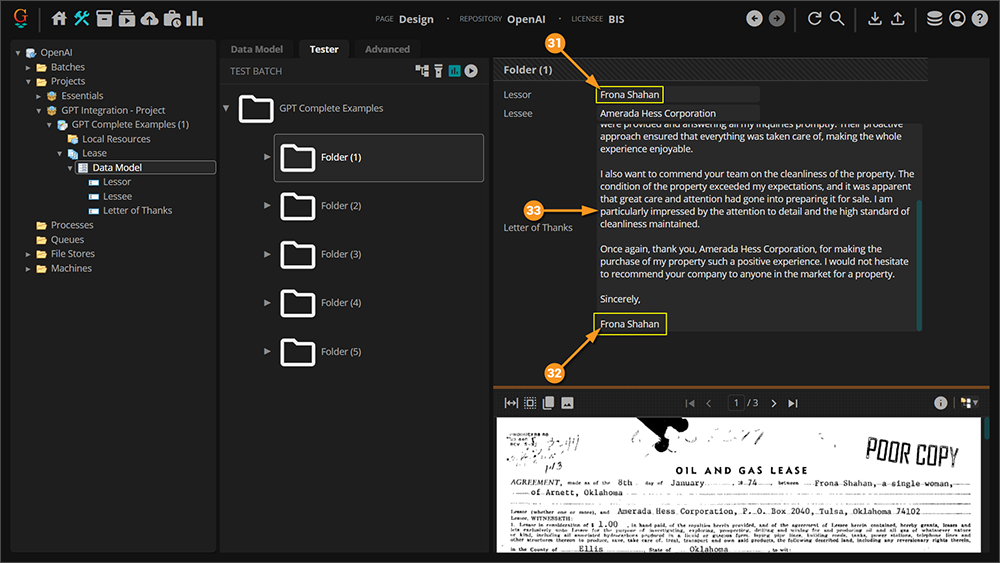Click the Grooper logo icon
This screenshot has width=1000, height=563.
[20, 18]
